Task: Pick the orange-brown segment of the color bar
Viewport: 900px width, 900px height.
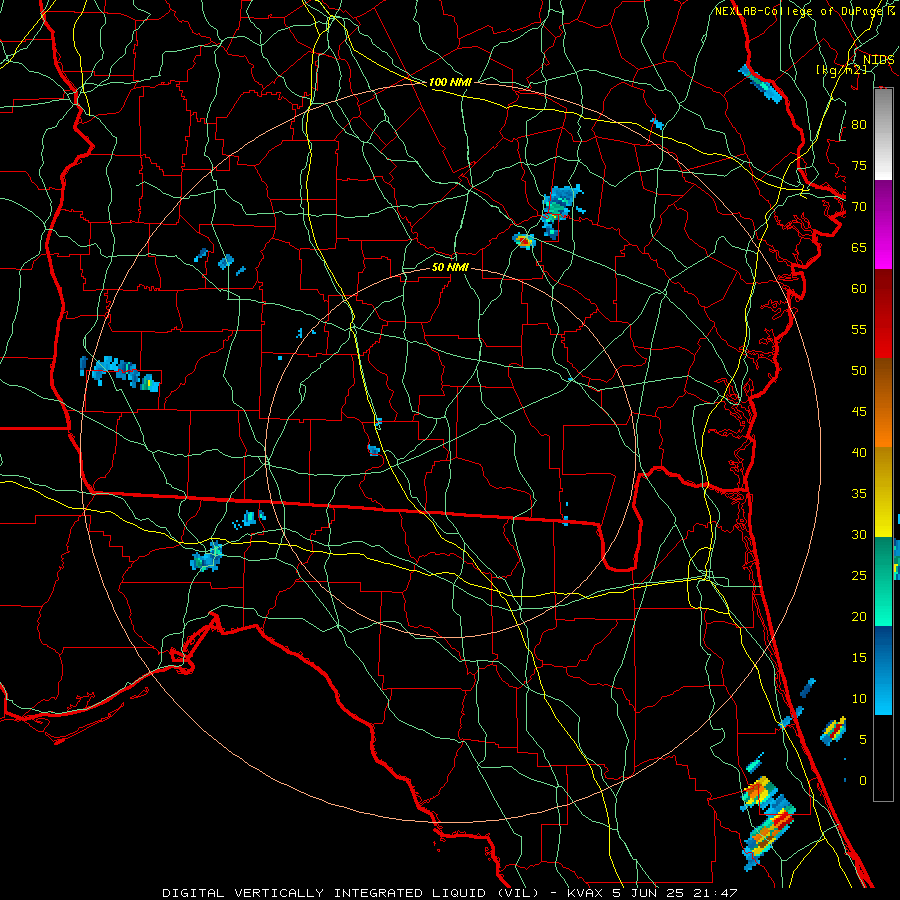Action: tap(883, 403)
